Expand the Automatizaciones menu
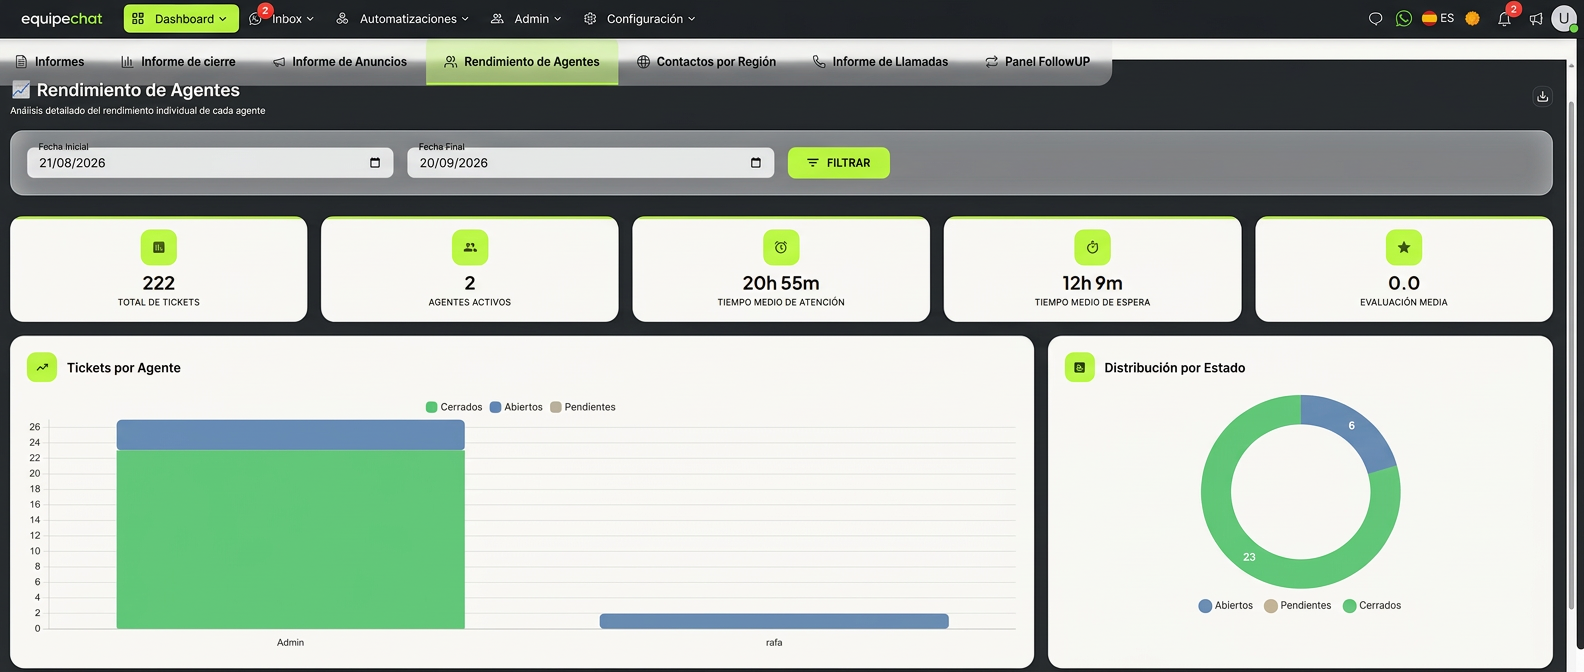 (x=403, y=19)
